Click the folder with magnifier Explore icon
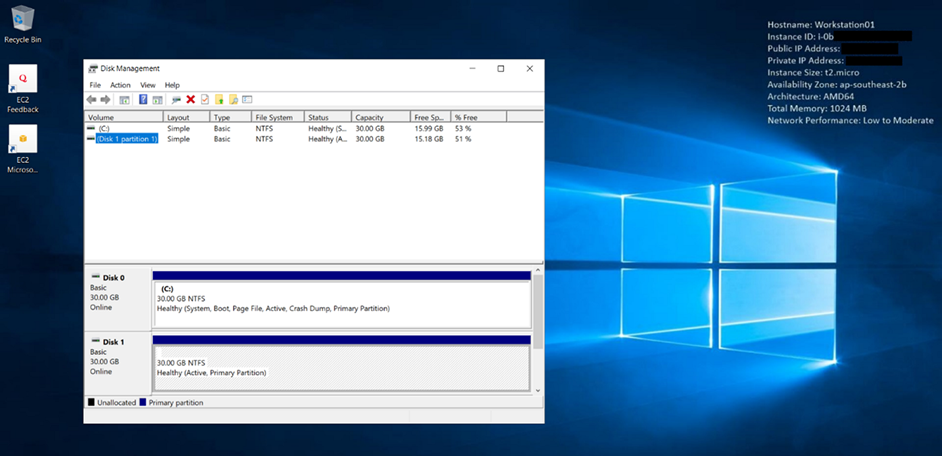The image size is (942, 456). pos(234,100)
